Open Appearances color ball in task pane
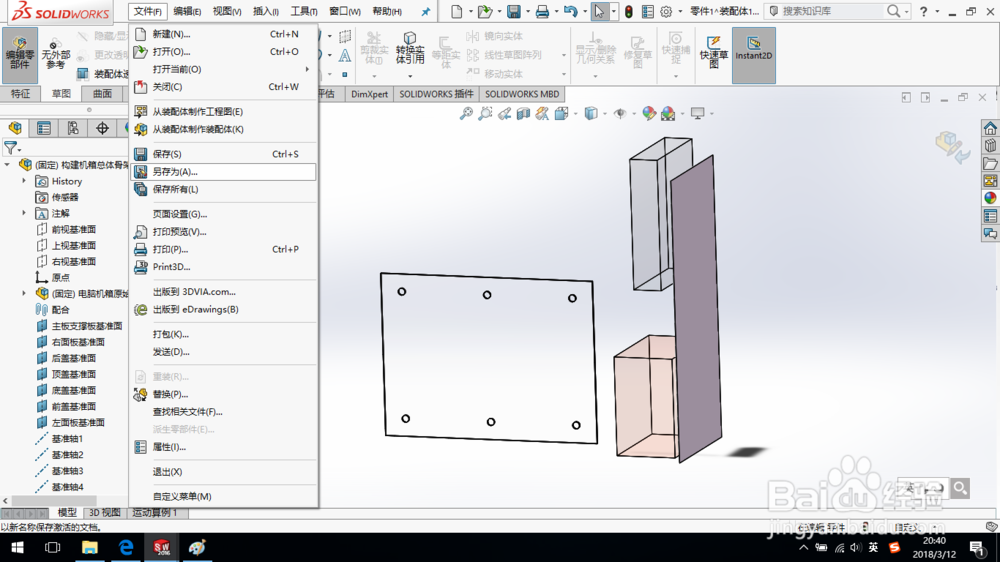The image size is (1000, 562). tap(990, 198)
